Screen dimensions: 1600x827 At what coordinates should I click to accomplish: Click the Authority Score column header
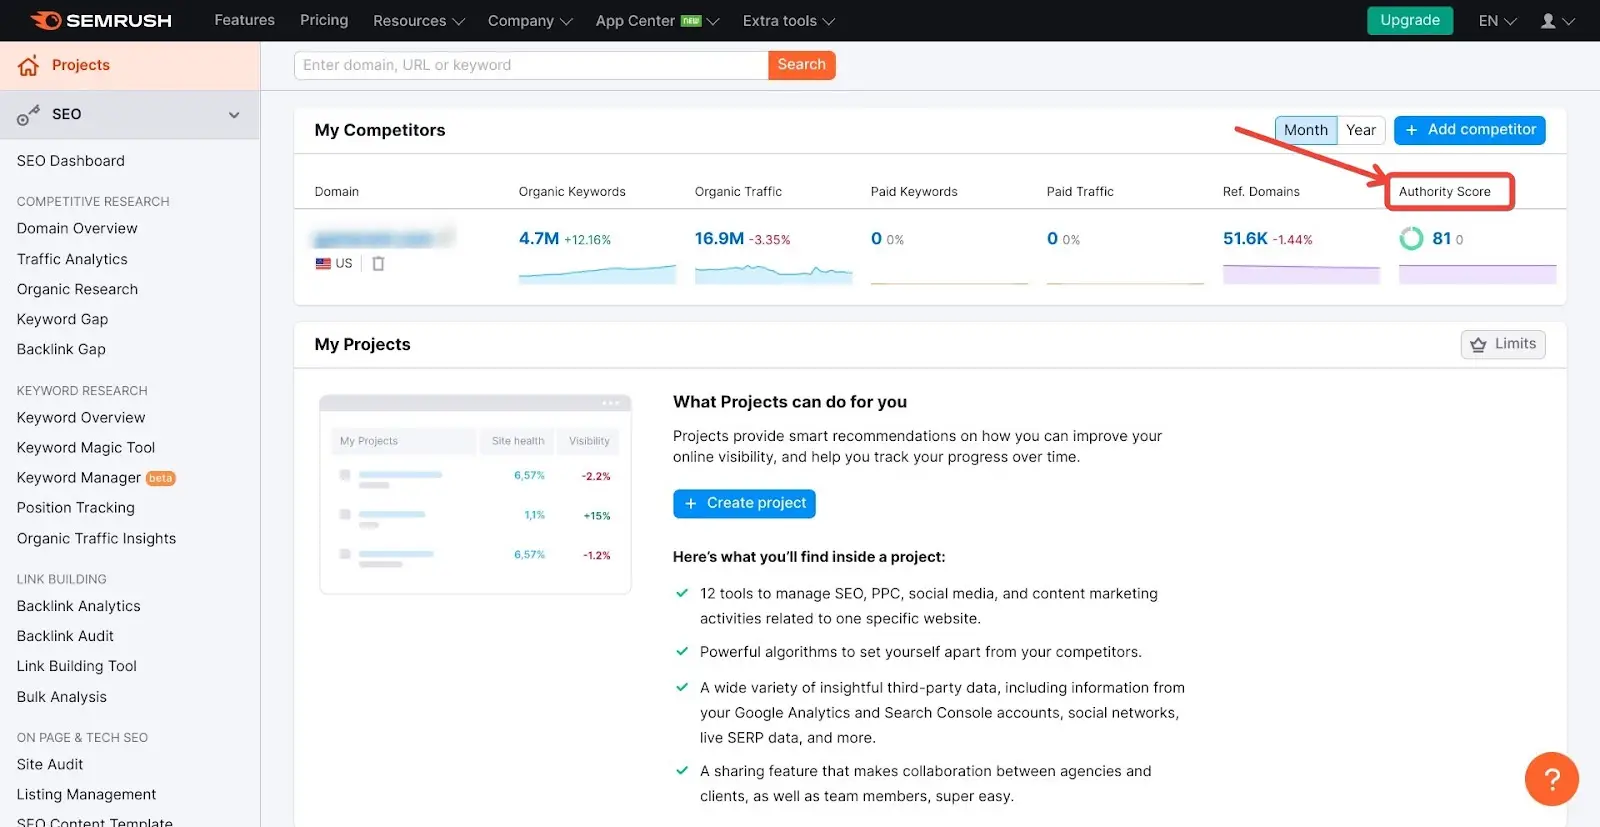(1445, 192)
